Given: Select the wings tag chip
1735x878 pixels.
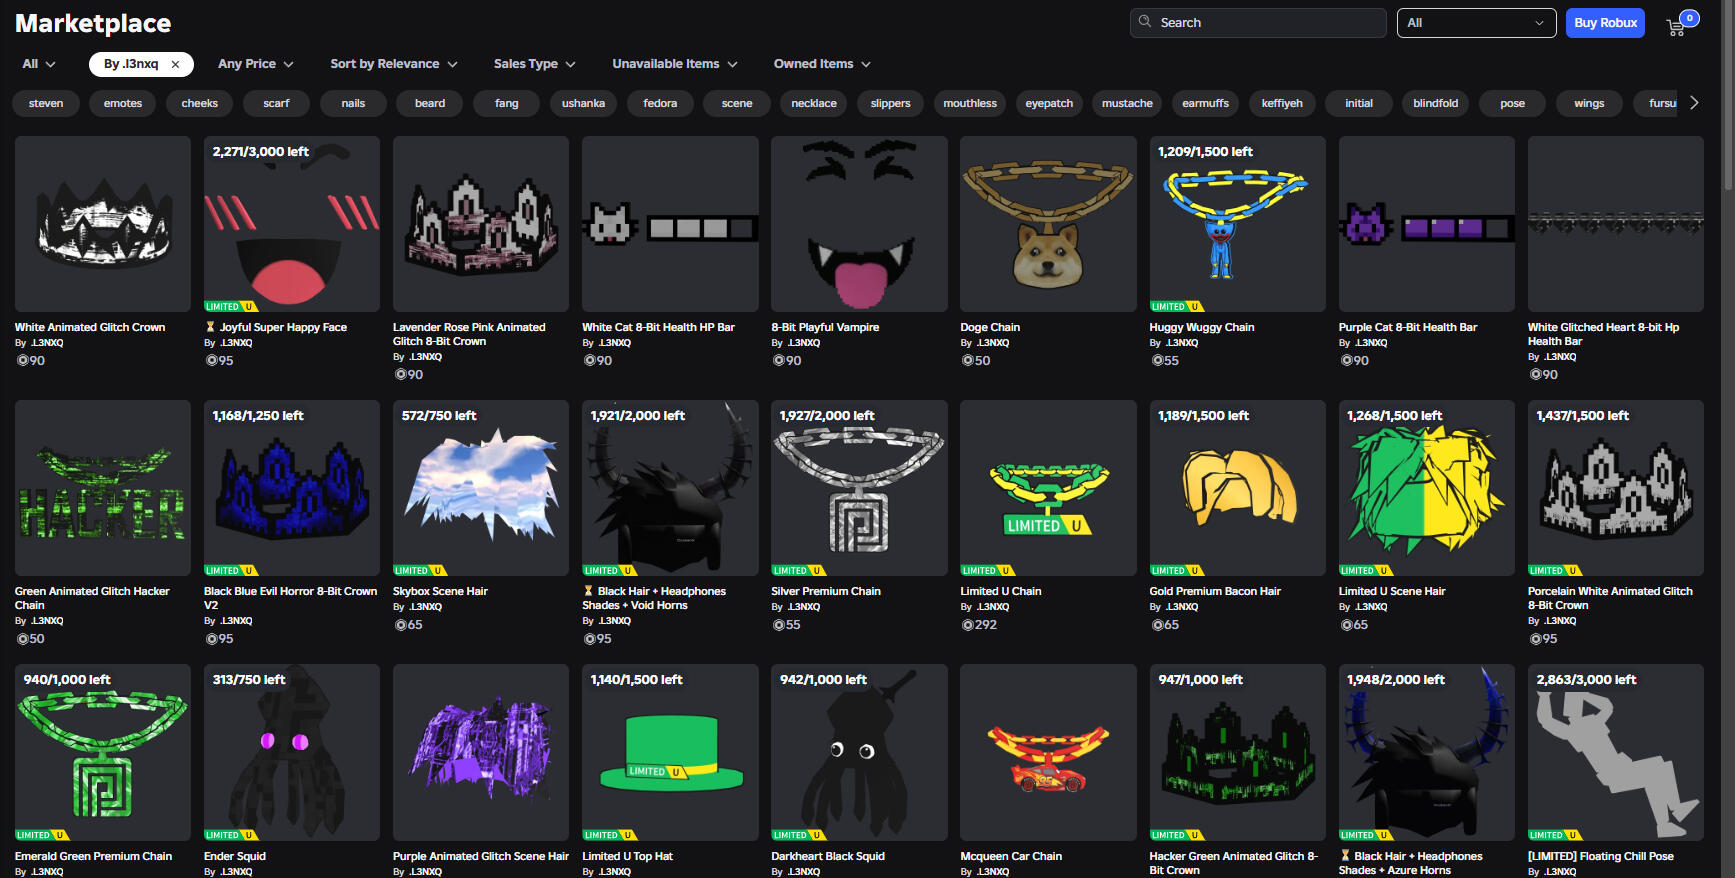Looking at the screenshot, I should [x=1589, y=103].
